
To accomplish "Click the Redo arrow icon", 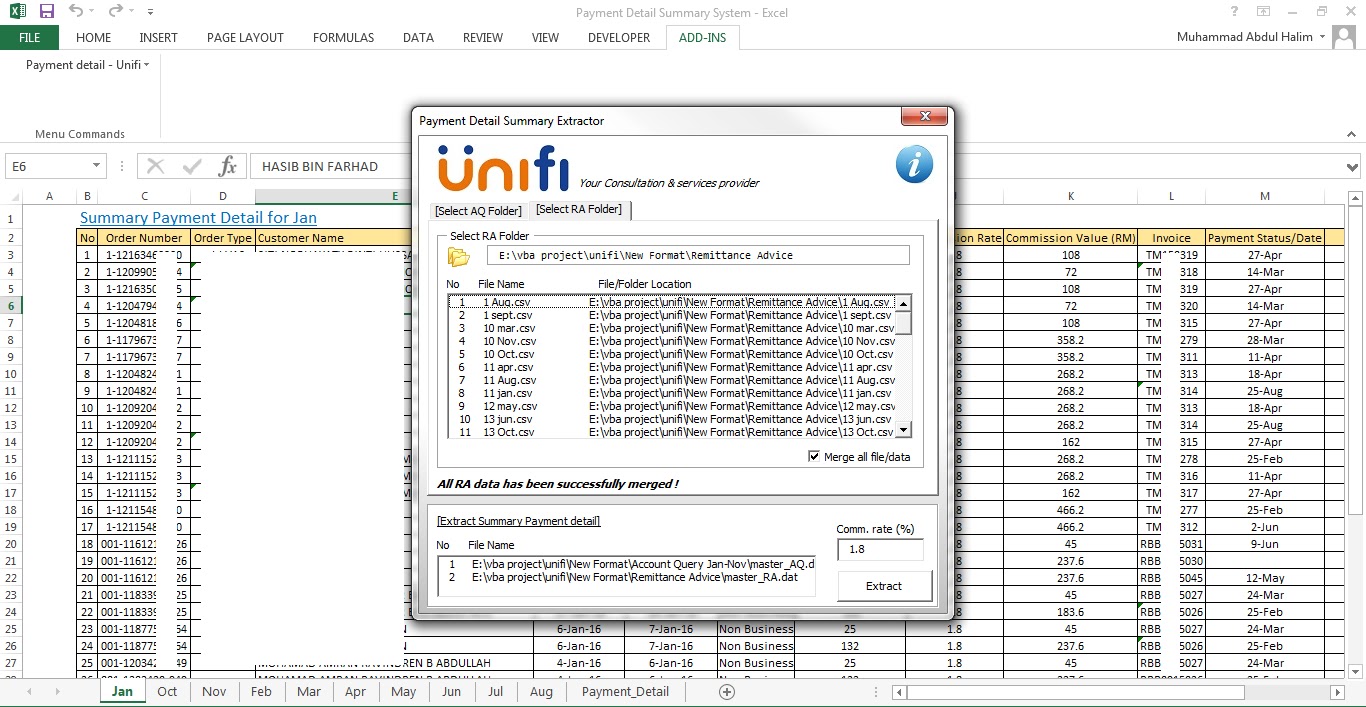I will [x=115, y=12].
